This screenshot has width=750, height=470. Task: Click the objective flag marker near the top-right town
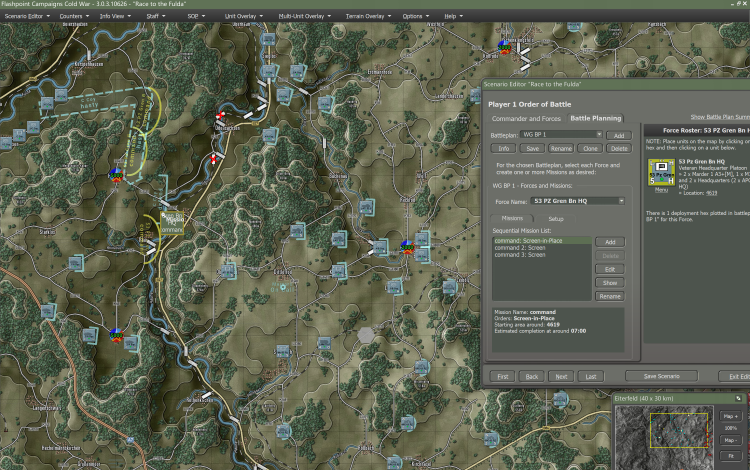coord(504,47)
